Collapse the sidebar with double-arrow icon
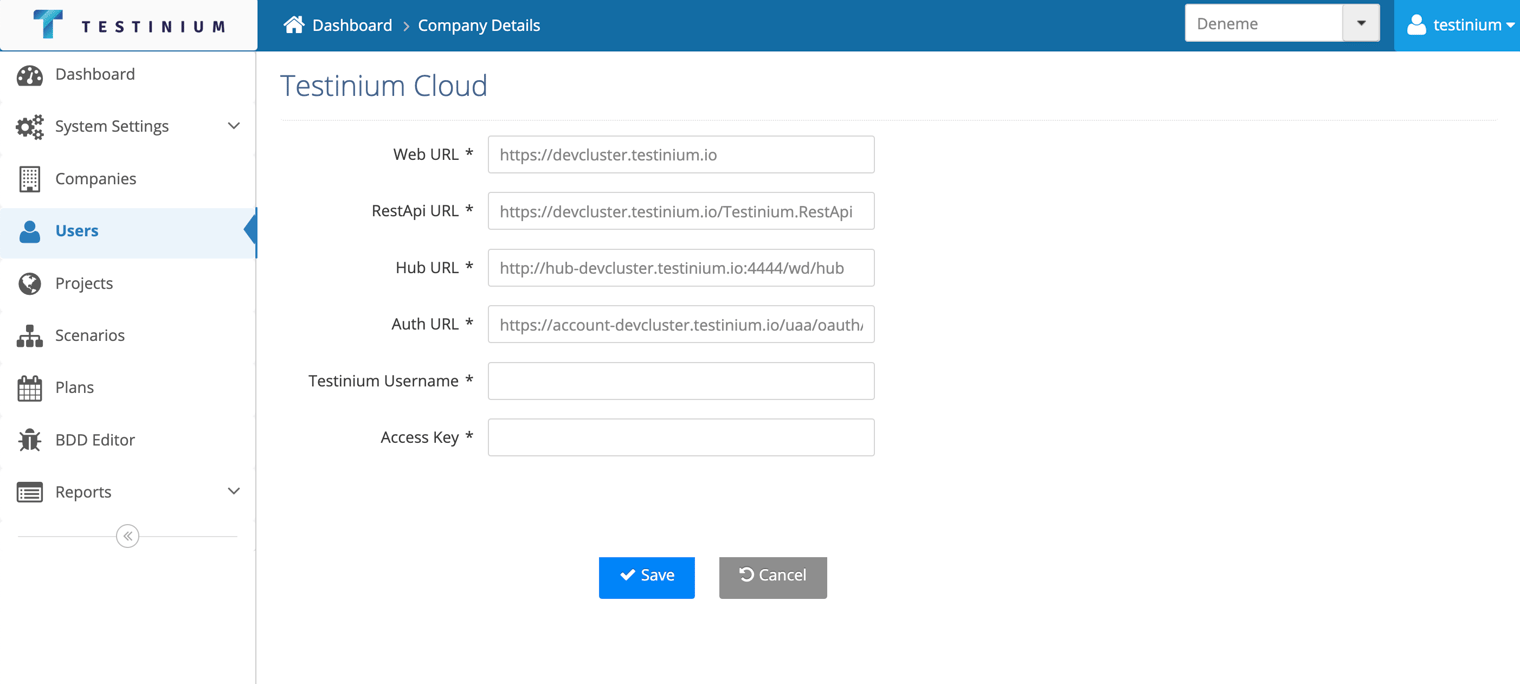 [128, 536]
